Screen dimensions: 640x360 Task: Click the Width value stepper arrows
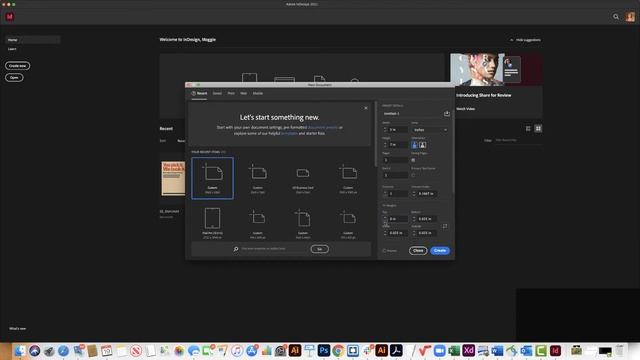pos(385,130)
